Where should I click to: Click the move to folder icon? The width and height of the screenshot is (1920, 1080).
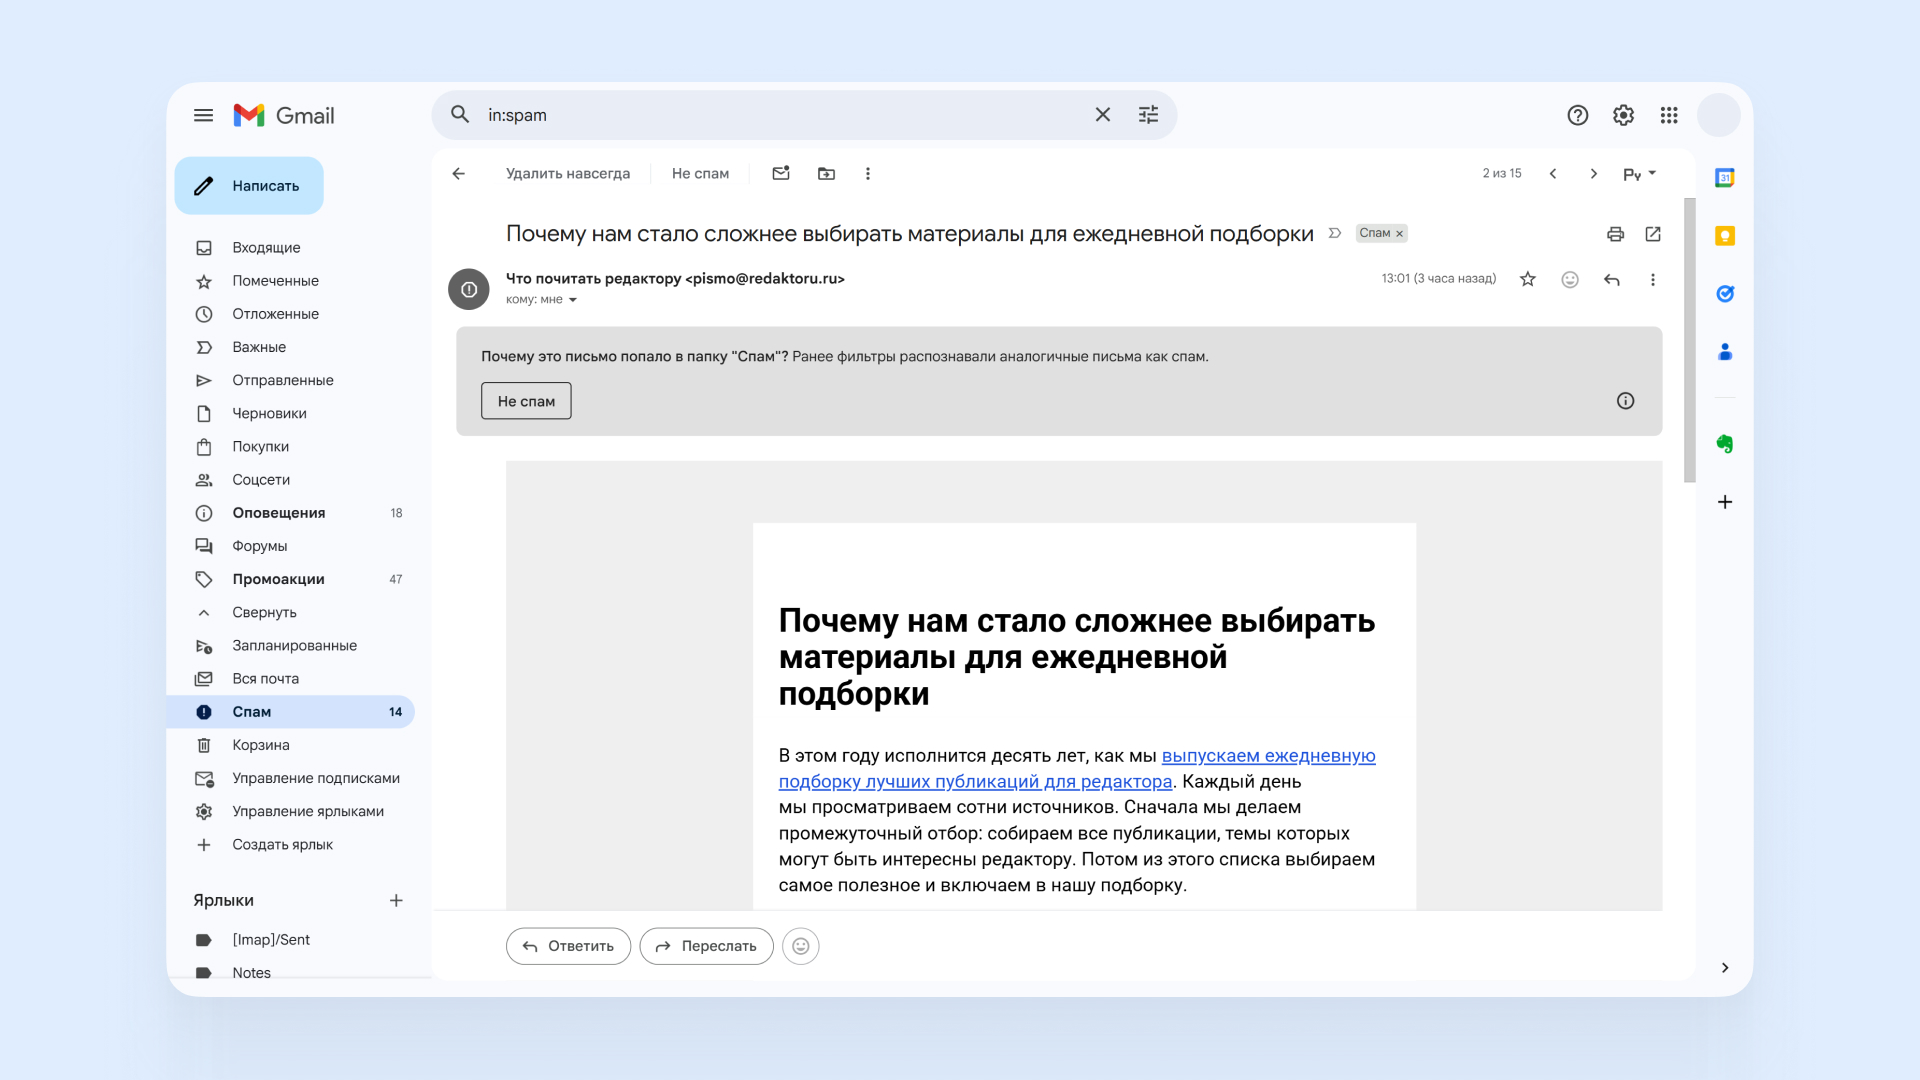826,173
